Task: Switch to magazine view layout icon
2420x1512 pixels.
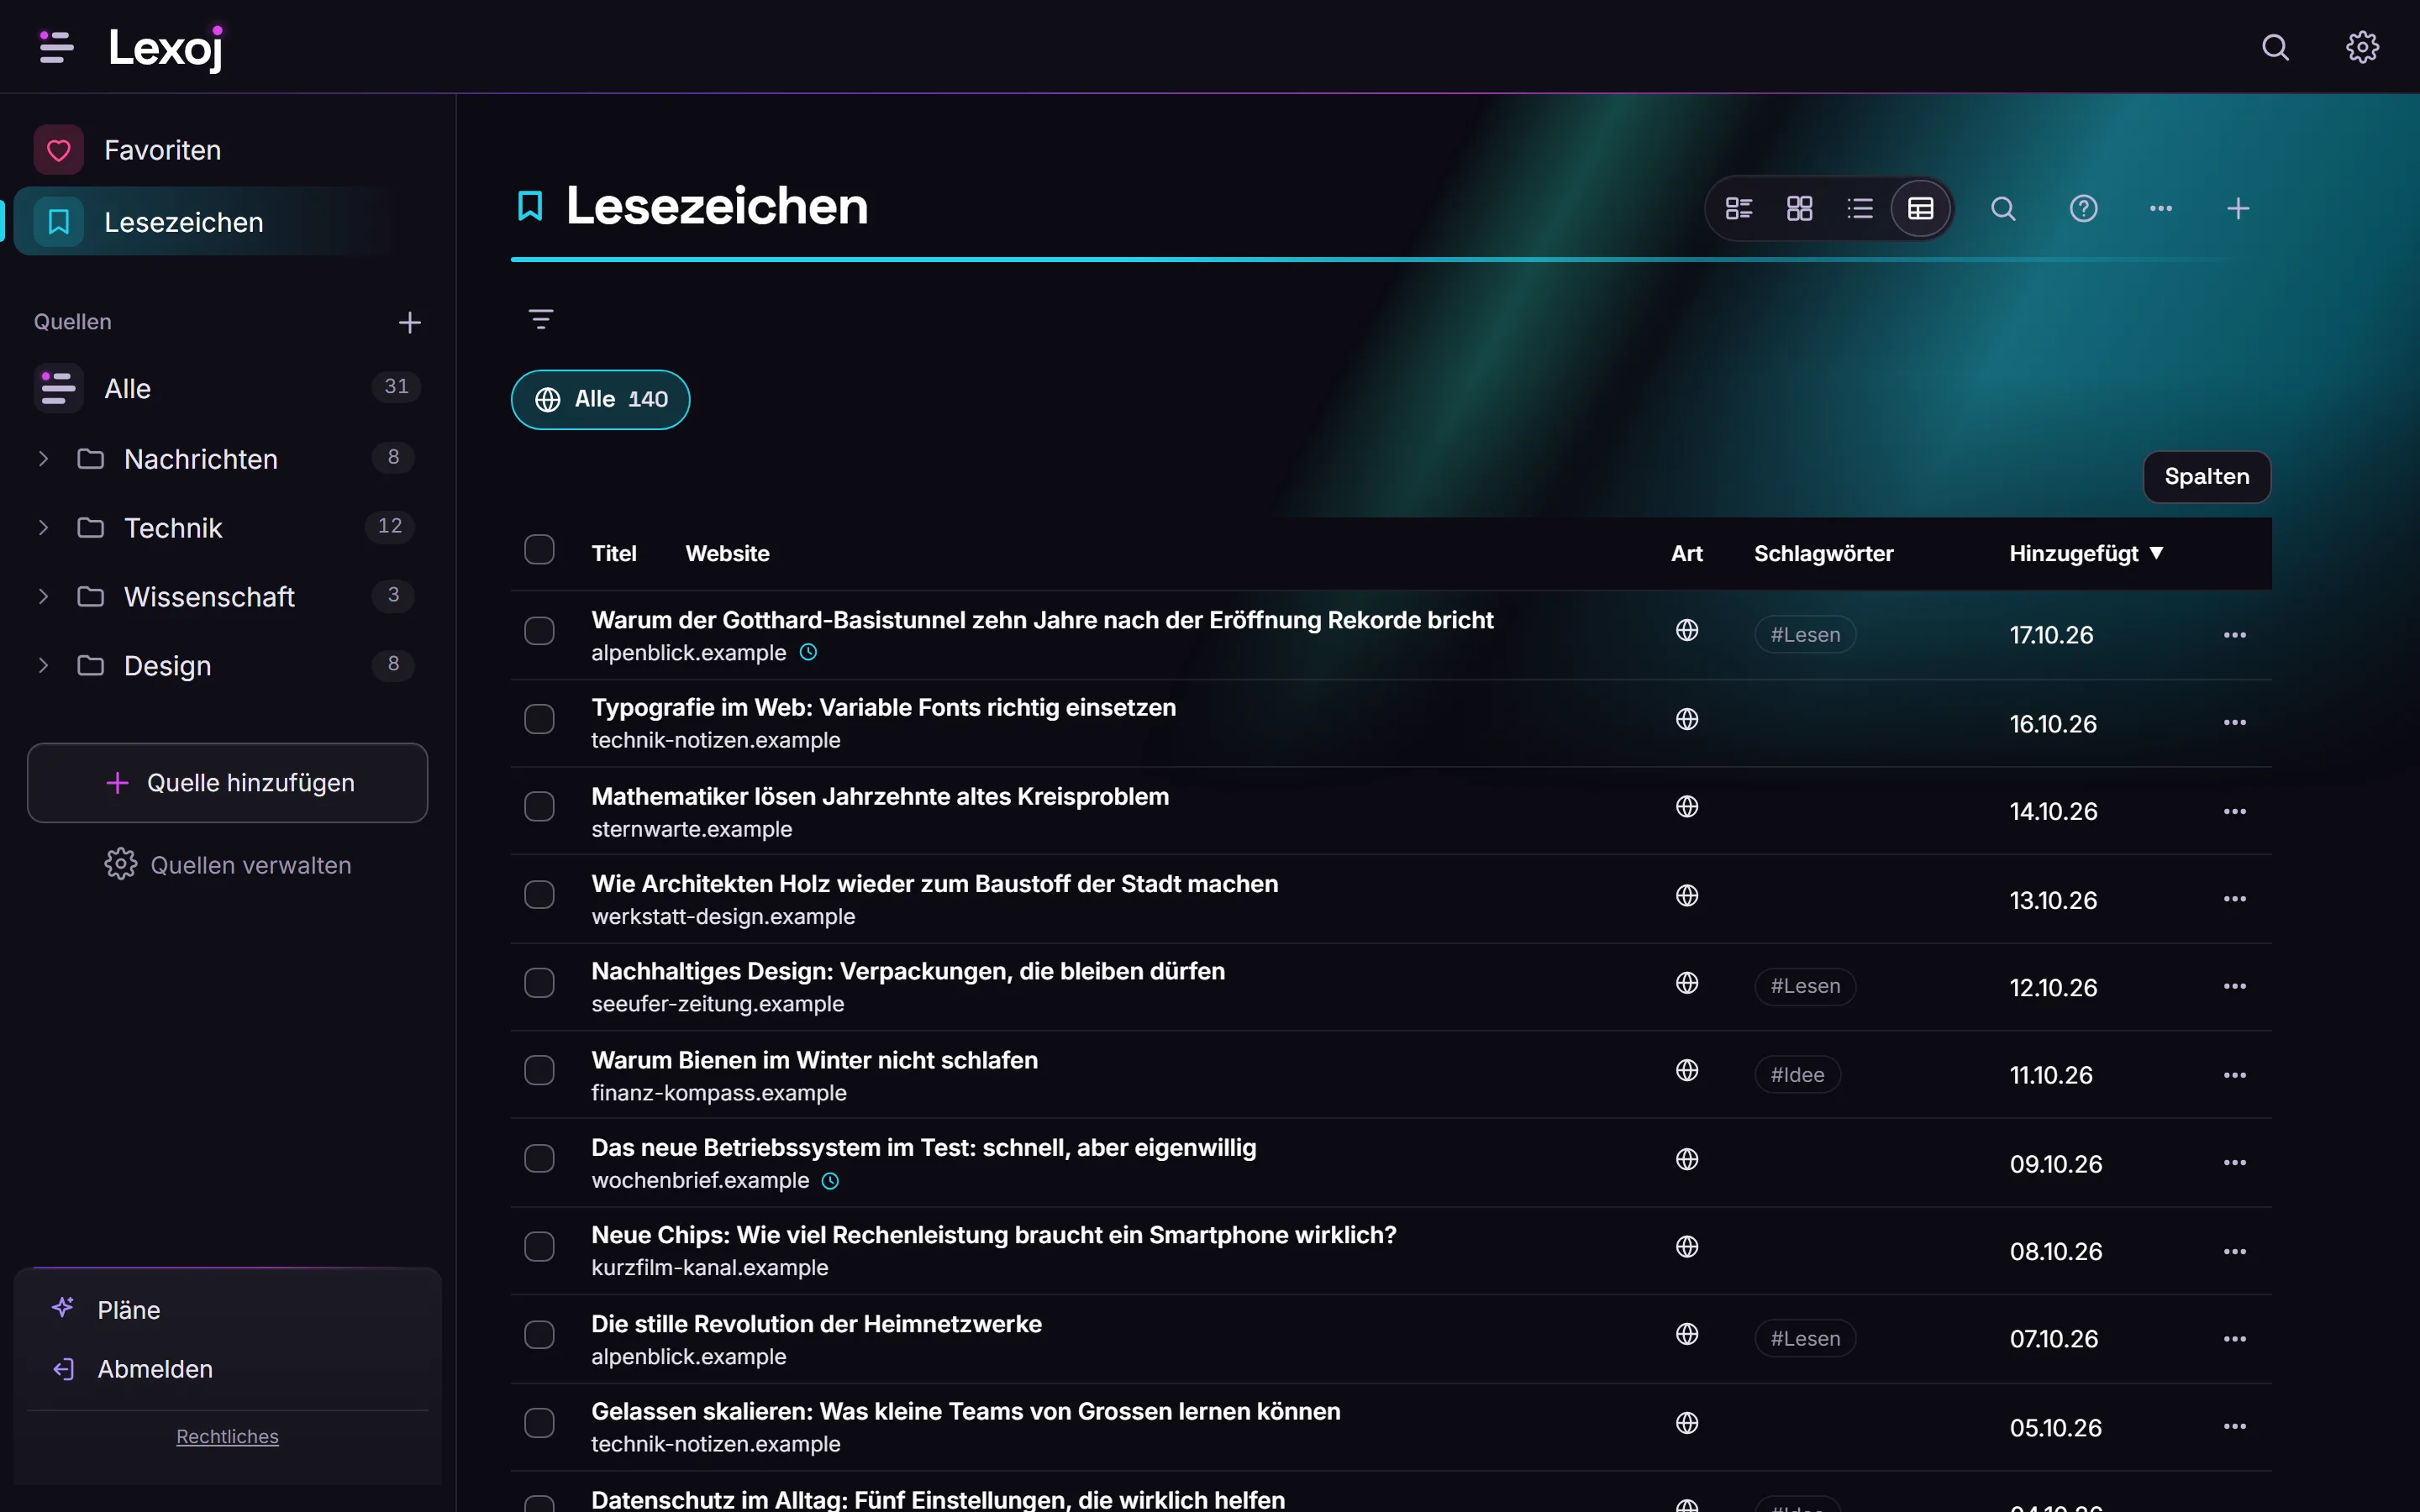Action: click(x=1739, y=208)
